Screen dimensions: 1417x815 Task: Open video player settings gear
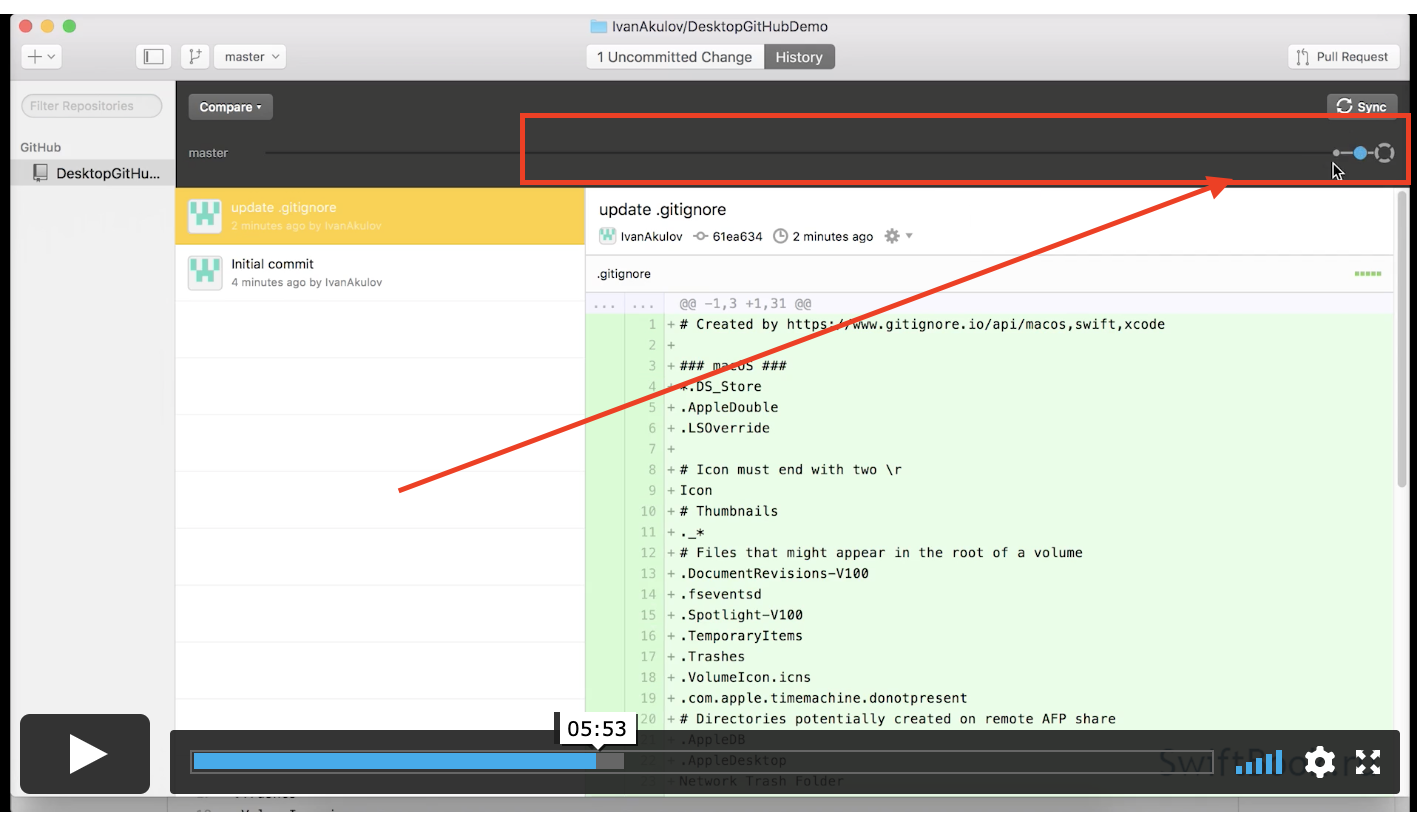pyautogui.click(x=1320, y=762)
